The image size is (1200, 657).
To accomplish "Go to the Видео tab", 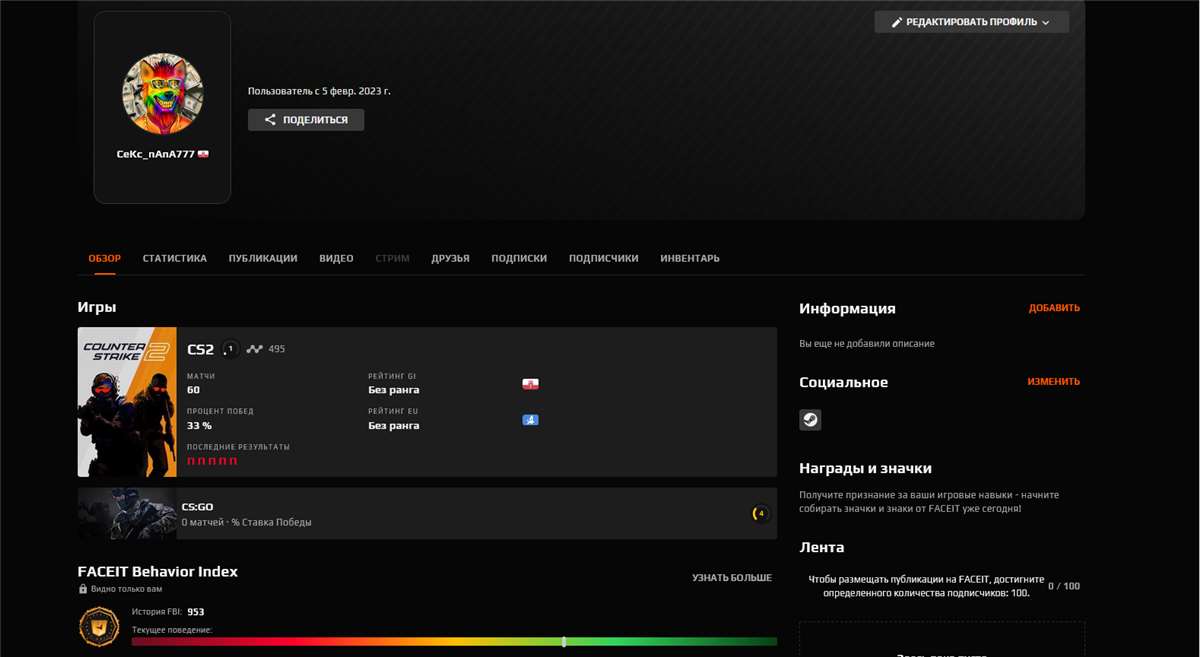I will (x=336, y=258).
